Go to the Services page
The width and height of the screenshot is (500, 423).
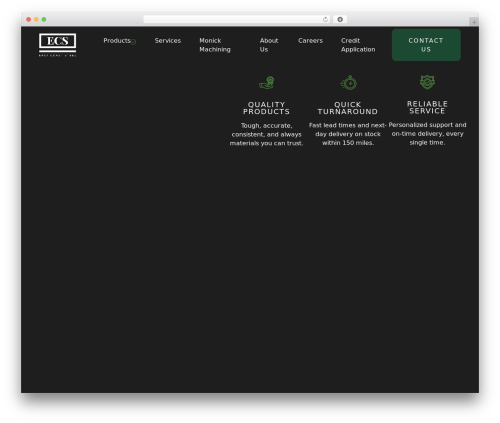click(168, 41)
